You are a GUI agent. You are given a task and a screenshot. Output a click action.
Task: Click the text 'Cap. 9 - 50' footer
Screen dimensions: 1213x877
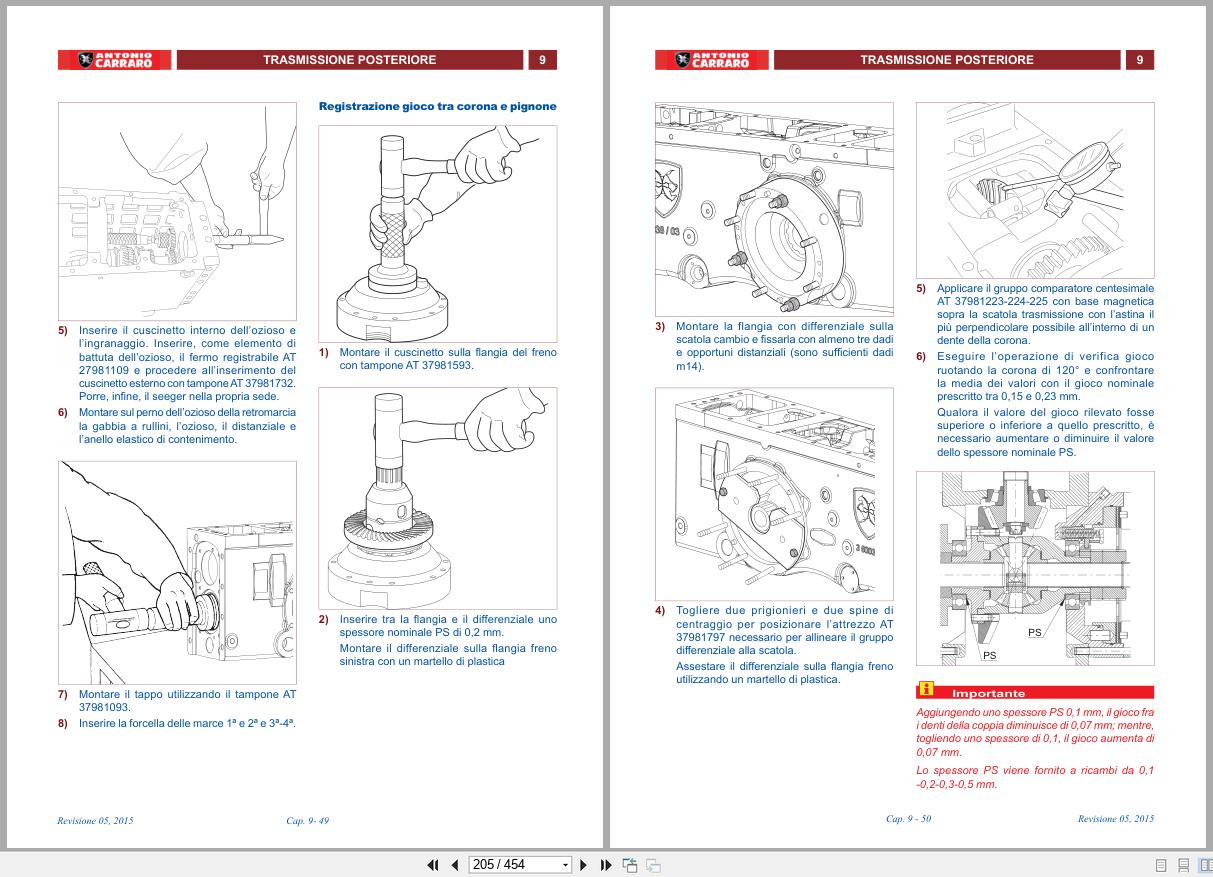coord(908,818)
